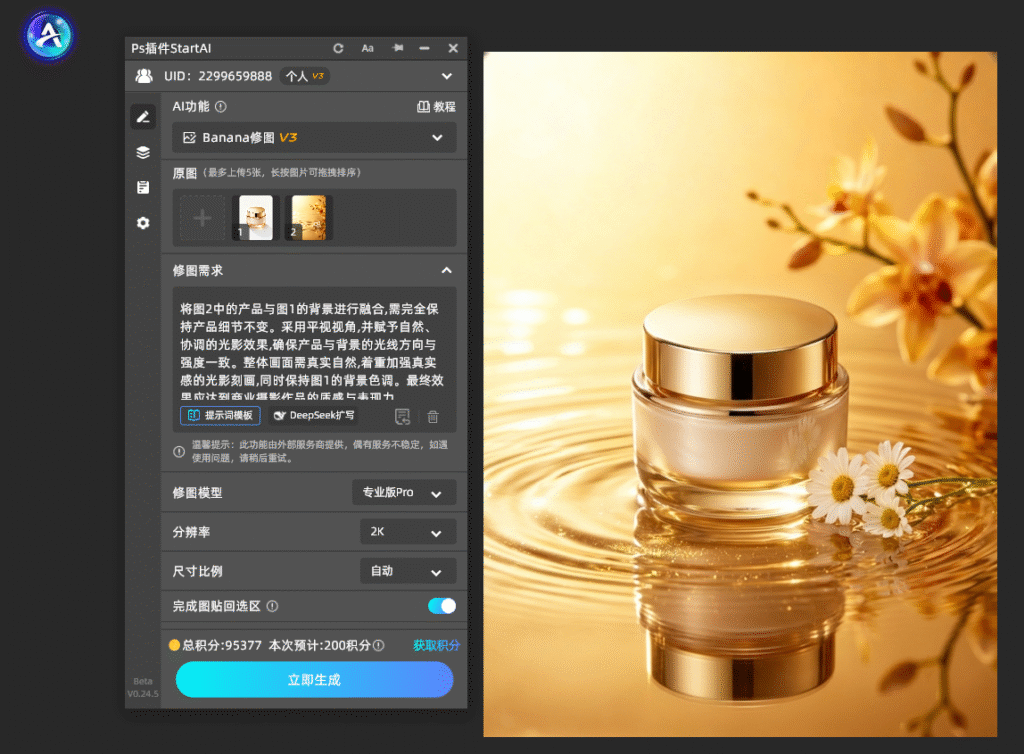Open the 提示词模板 prompt templates

pyautogui.click(x=220, y=416)
